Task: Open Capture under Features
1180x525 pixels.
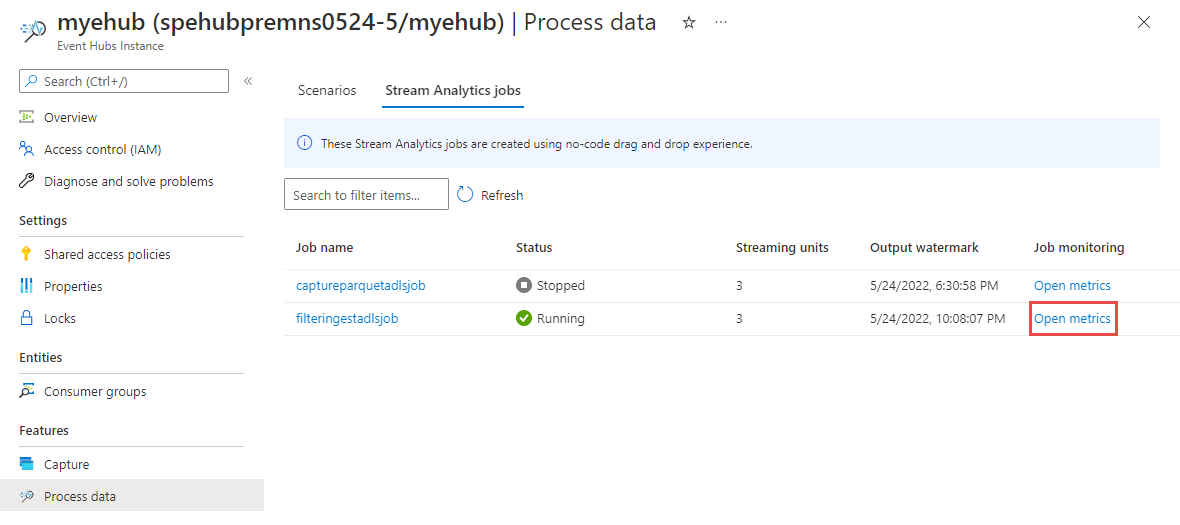Action: (x=66, y=464)
